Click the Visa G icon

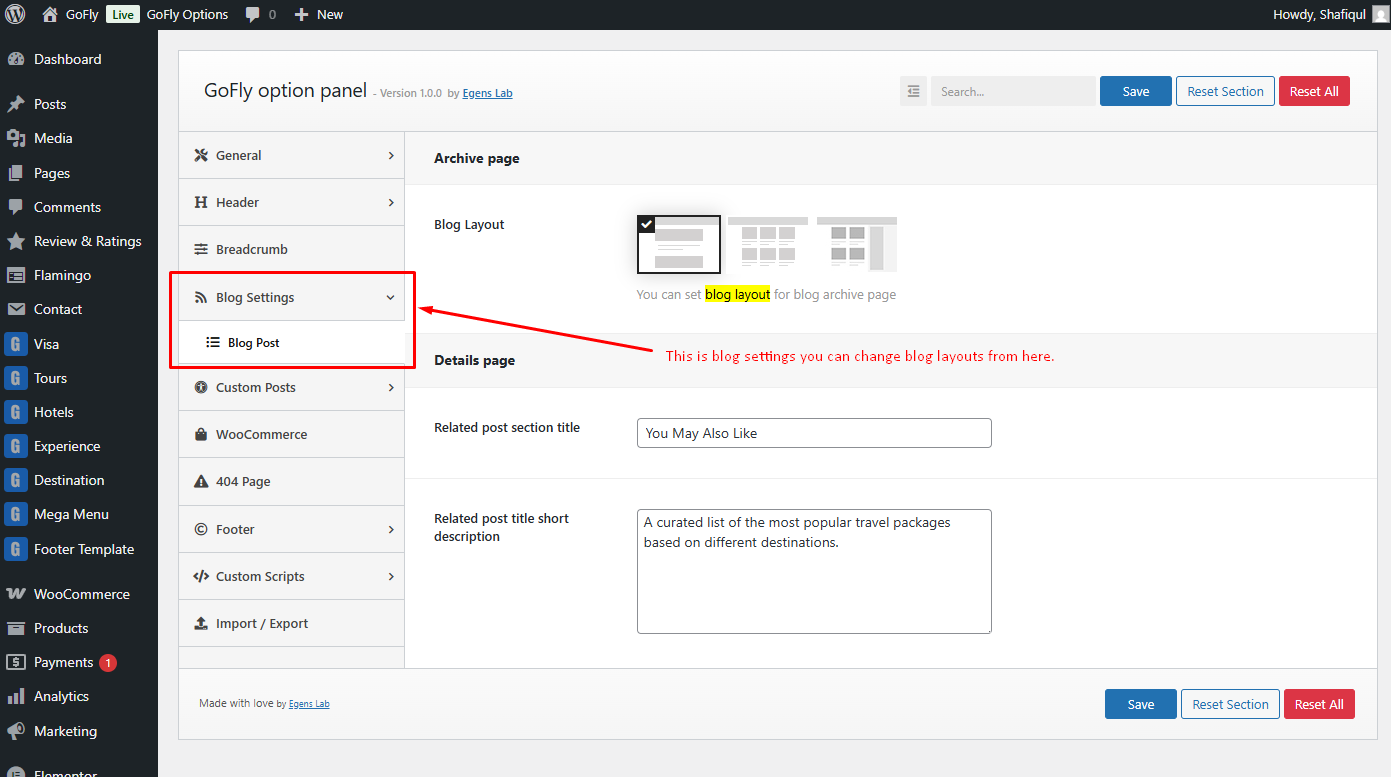point(16,344)
